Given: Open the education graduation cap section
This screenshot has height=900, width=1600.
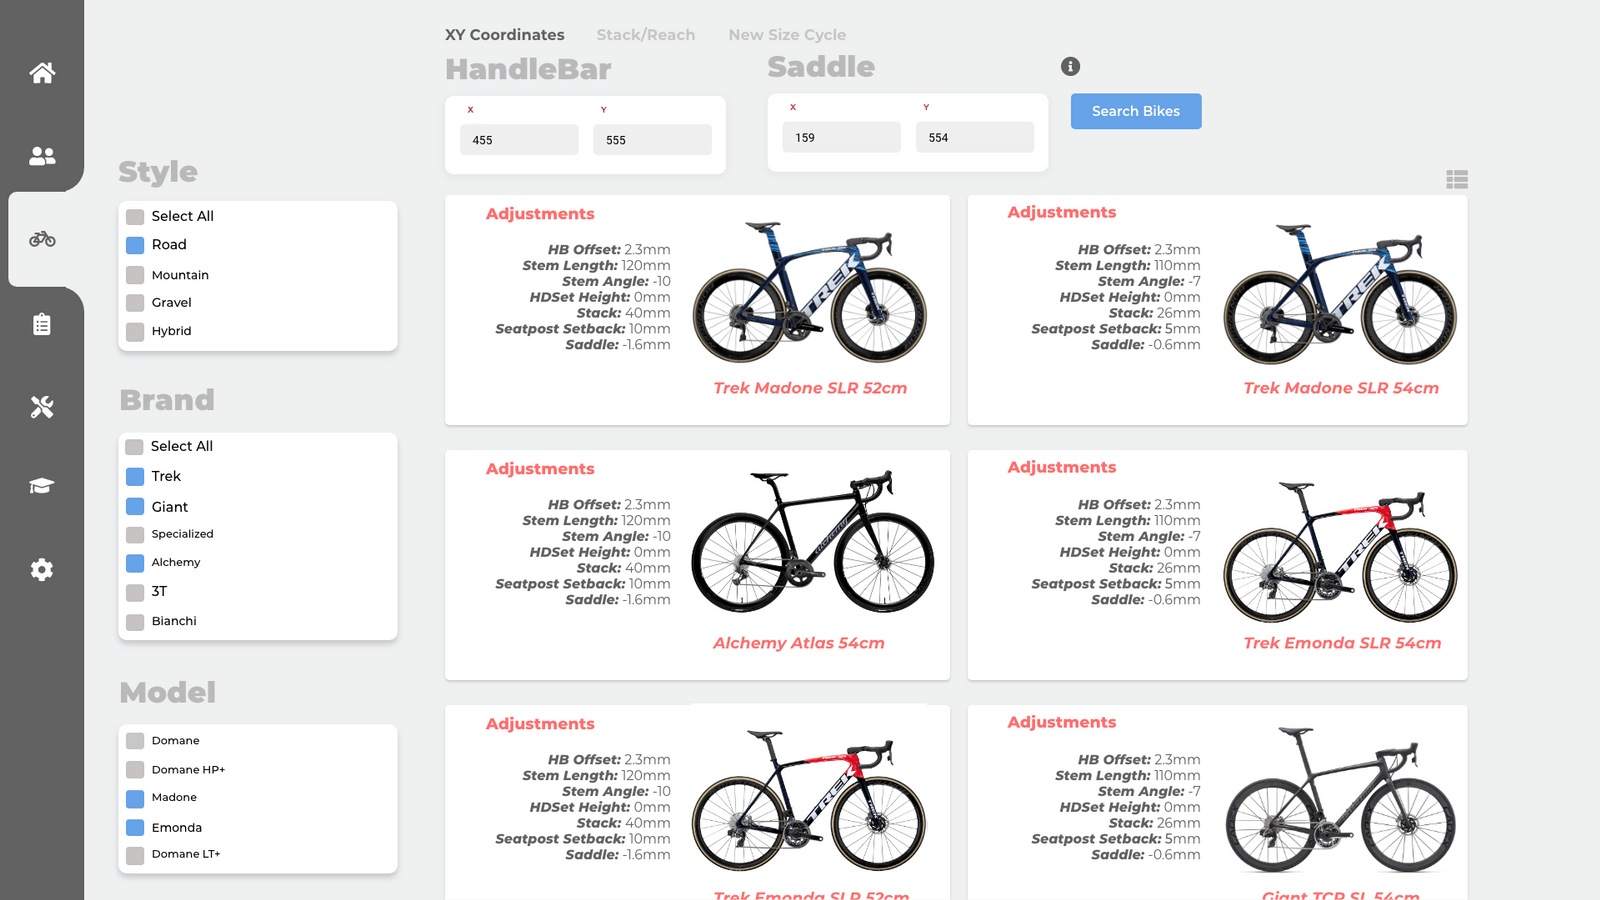Looking at the screenshot, I should click(x=41, y=487).
